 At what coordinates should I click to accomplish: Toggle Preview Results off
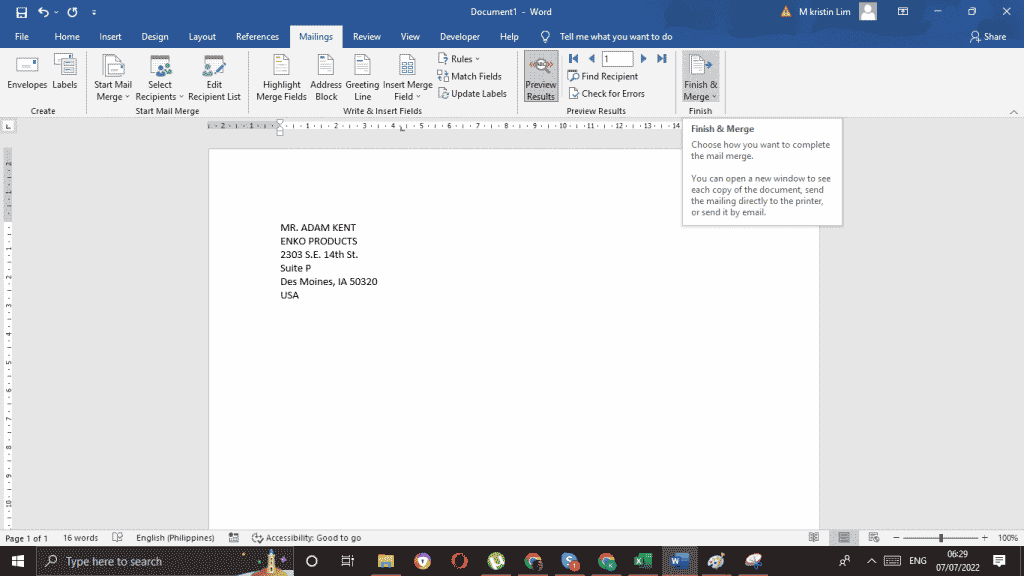click(541, 77)
